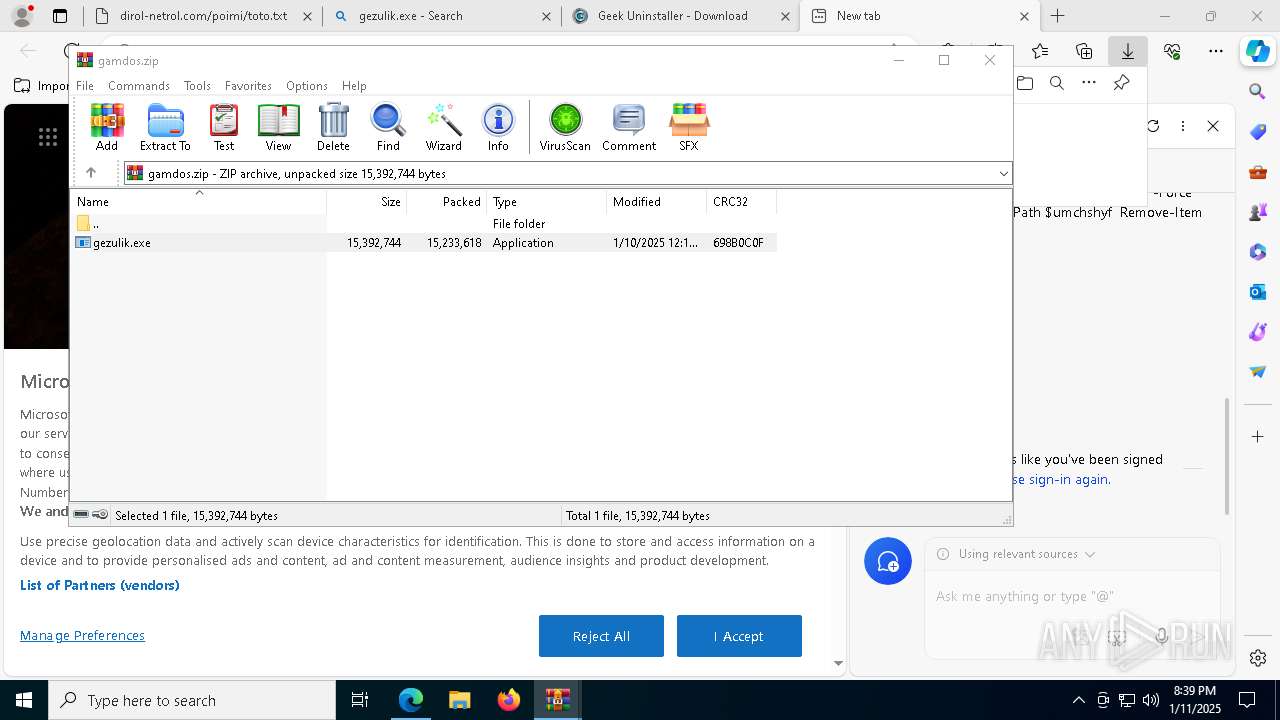Open the Windows Start menu
Screen dimensions: 1280x720
pyautogui.click(x=23, y=700)
